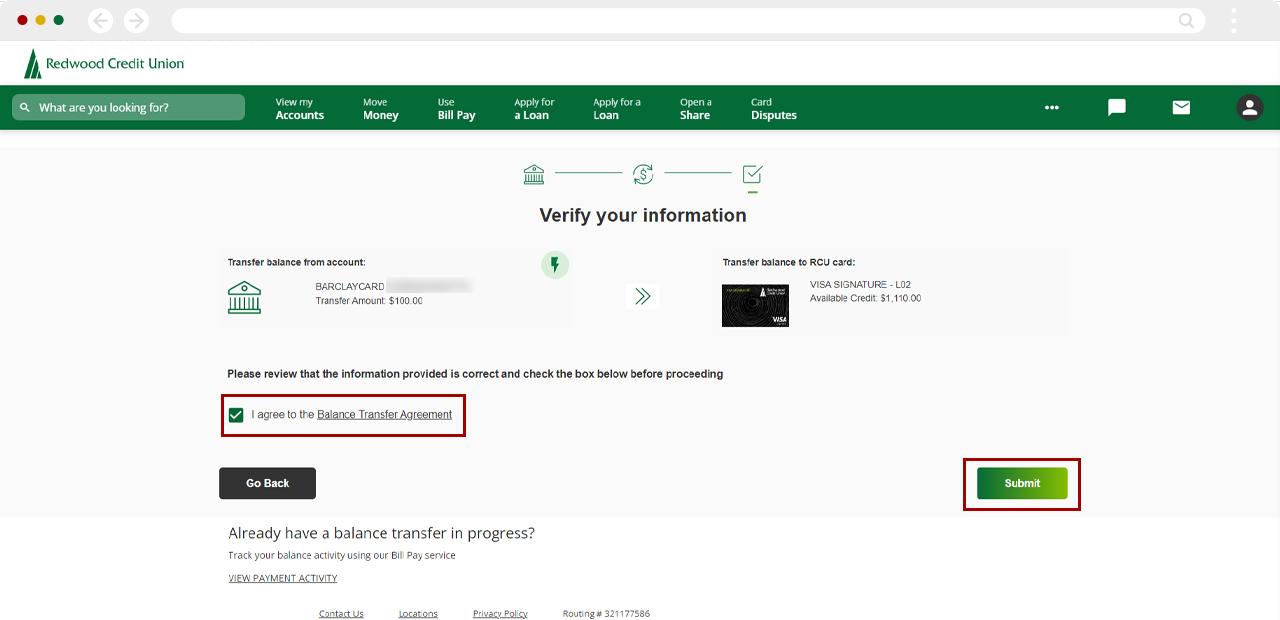Screen dimensions: 1280x620
Task: Click the 'What are you looking for?' search field
Action: tap(128, 108)
